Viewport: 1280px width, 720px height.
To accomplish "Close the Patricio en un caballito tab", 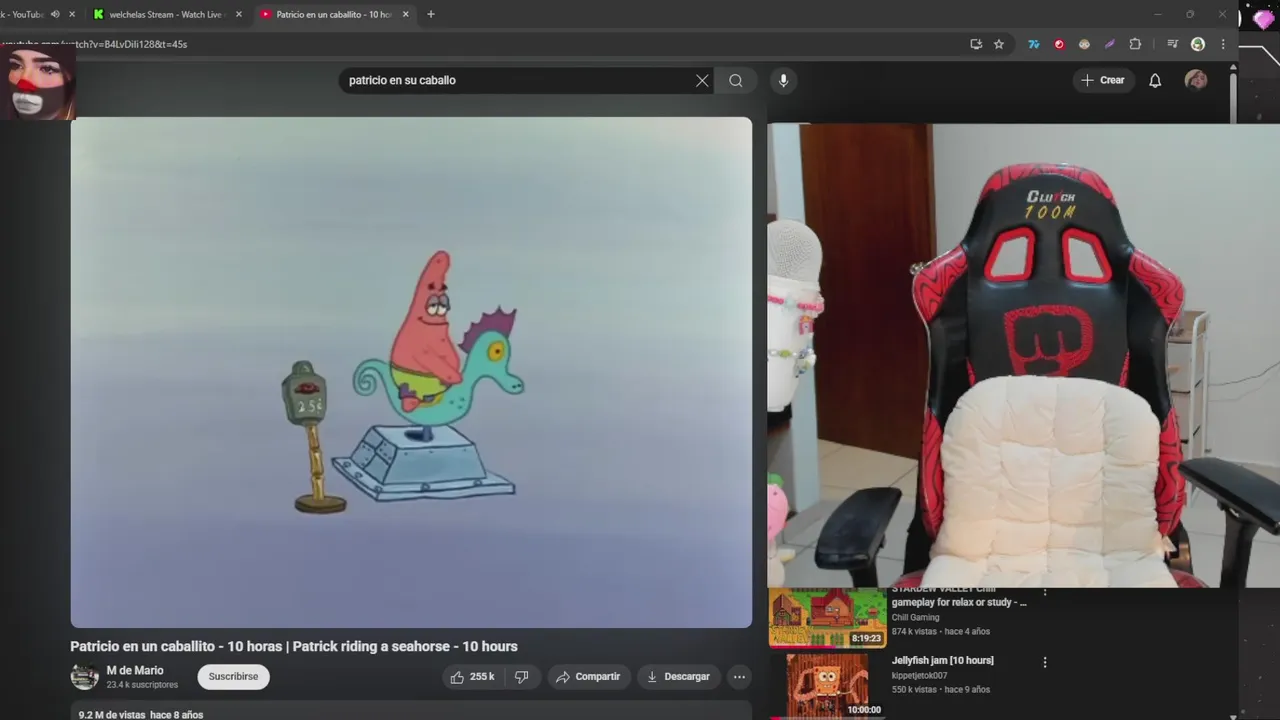I will click(405, 14).
